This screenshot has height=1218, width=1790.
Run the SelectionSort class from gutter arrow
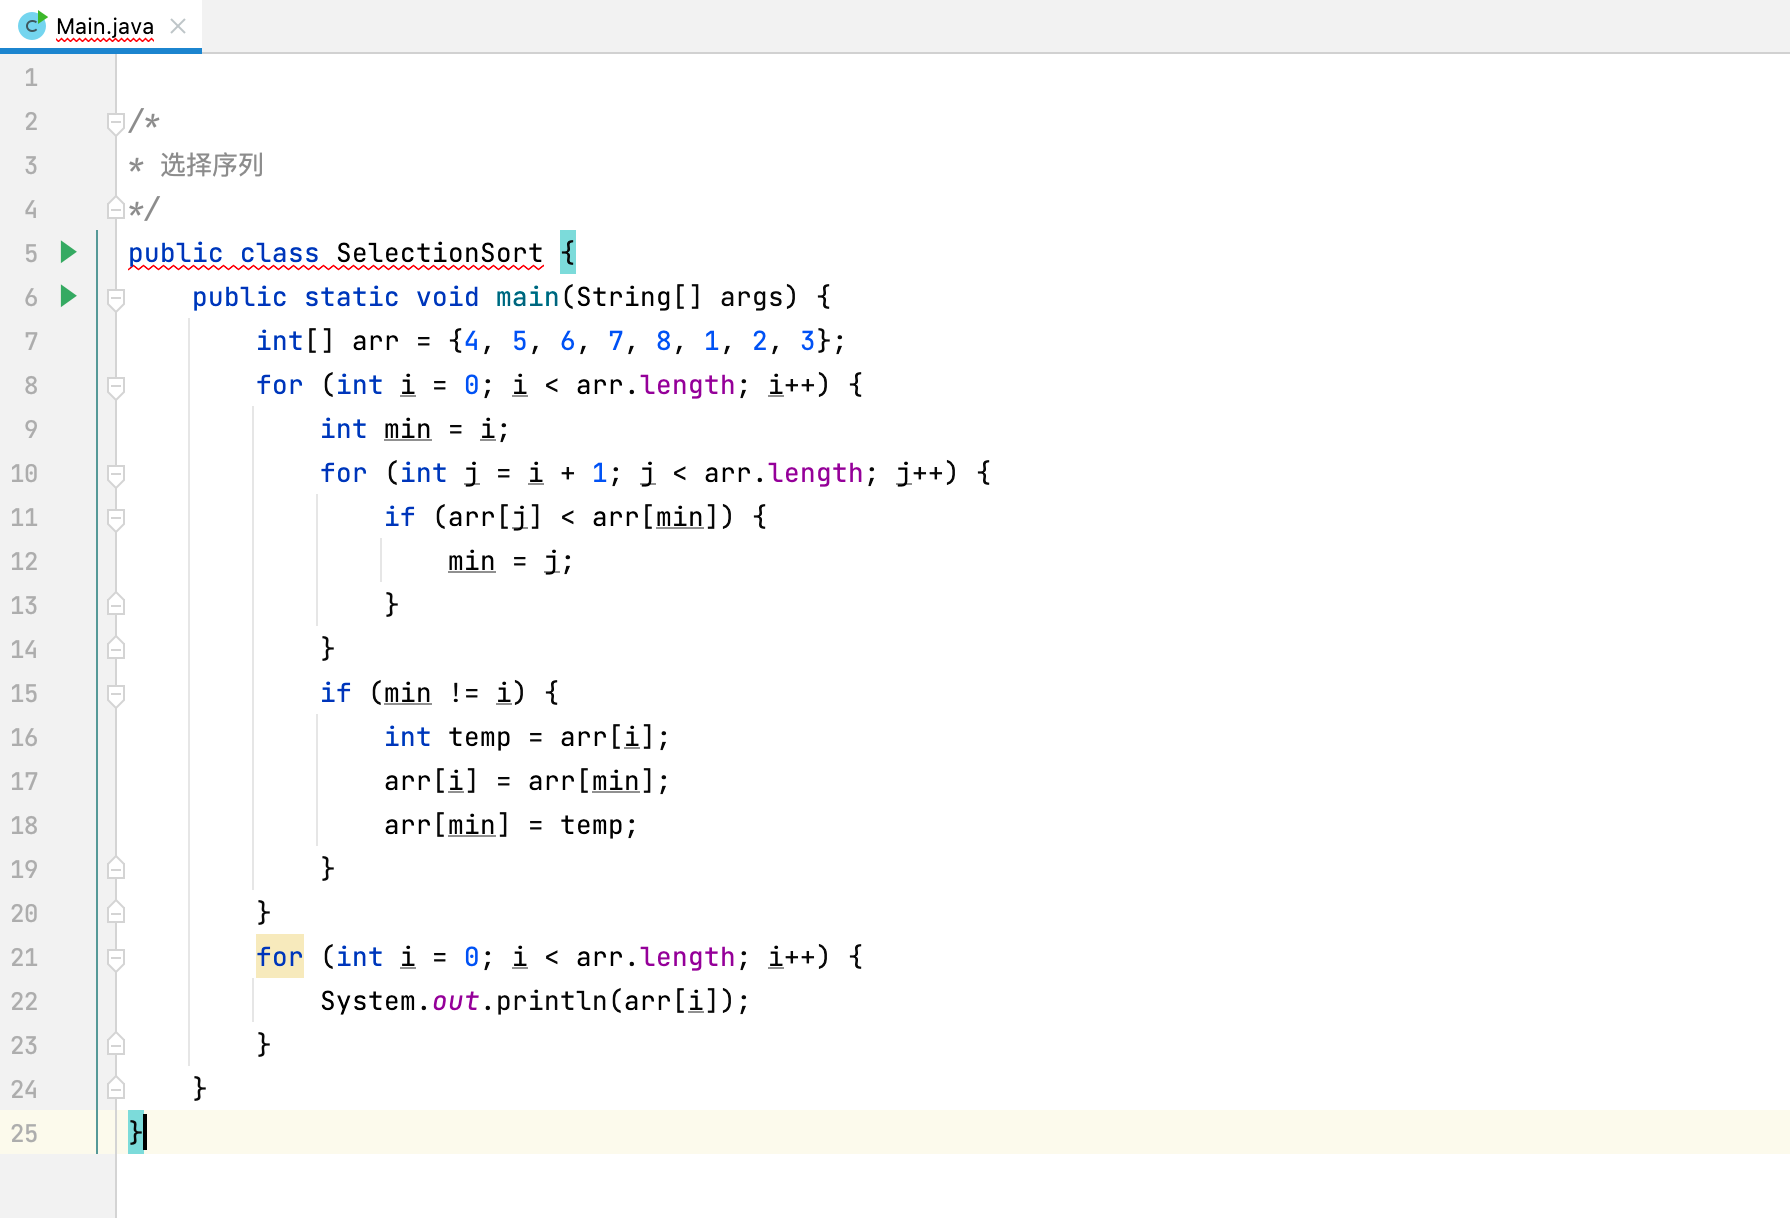[x=68, y=252]
